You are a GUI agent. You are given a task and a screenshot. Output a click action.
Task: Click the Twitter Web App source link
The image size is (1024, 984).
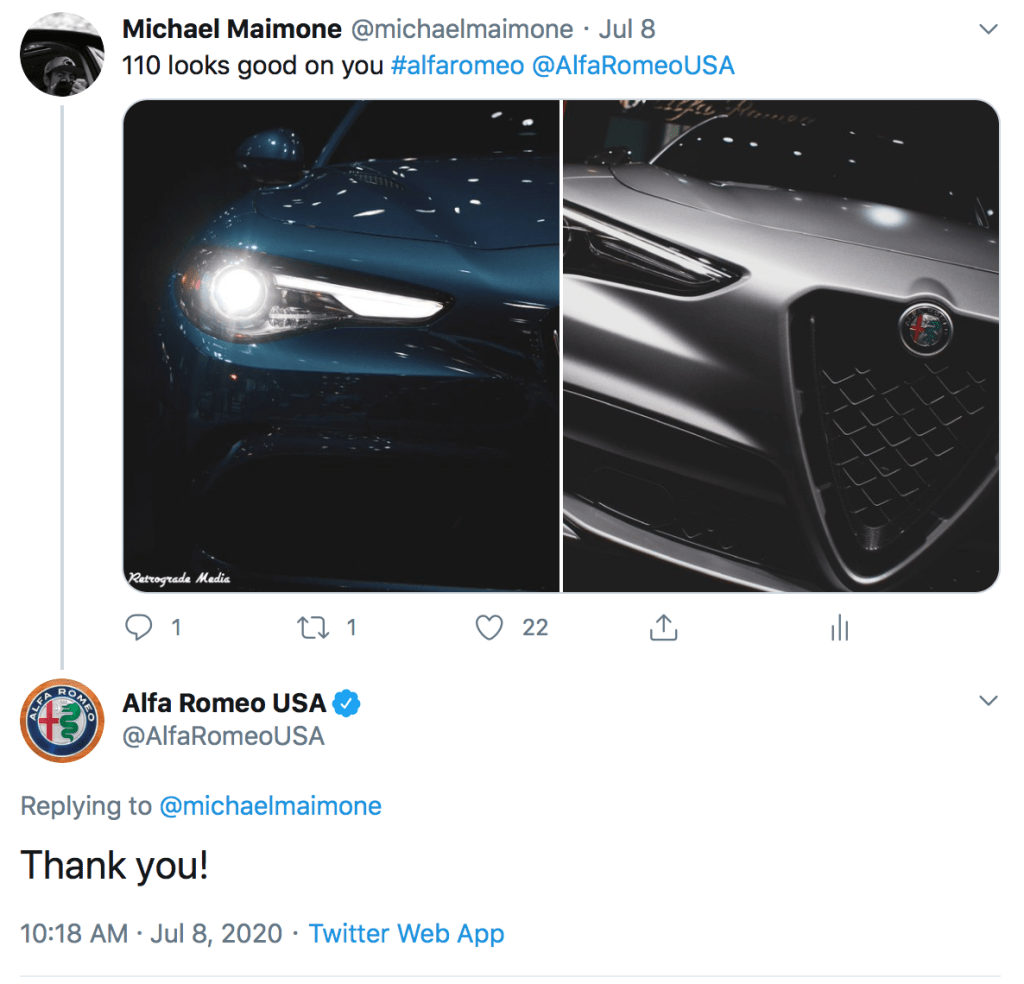point(406,934)
